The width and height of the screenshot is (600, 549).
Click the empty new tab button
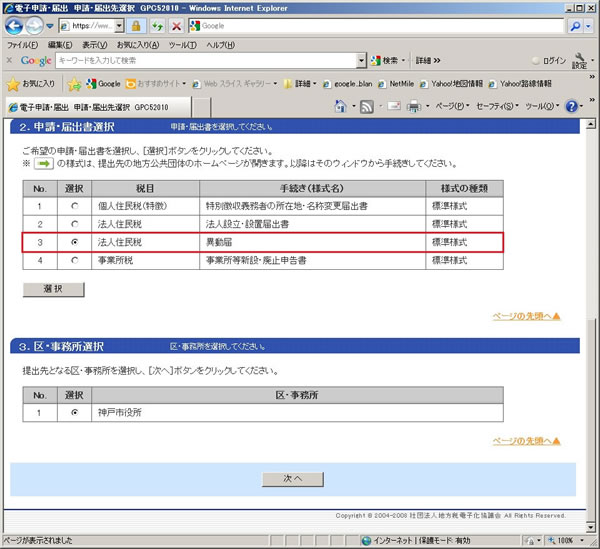click(201, 108)
